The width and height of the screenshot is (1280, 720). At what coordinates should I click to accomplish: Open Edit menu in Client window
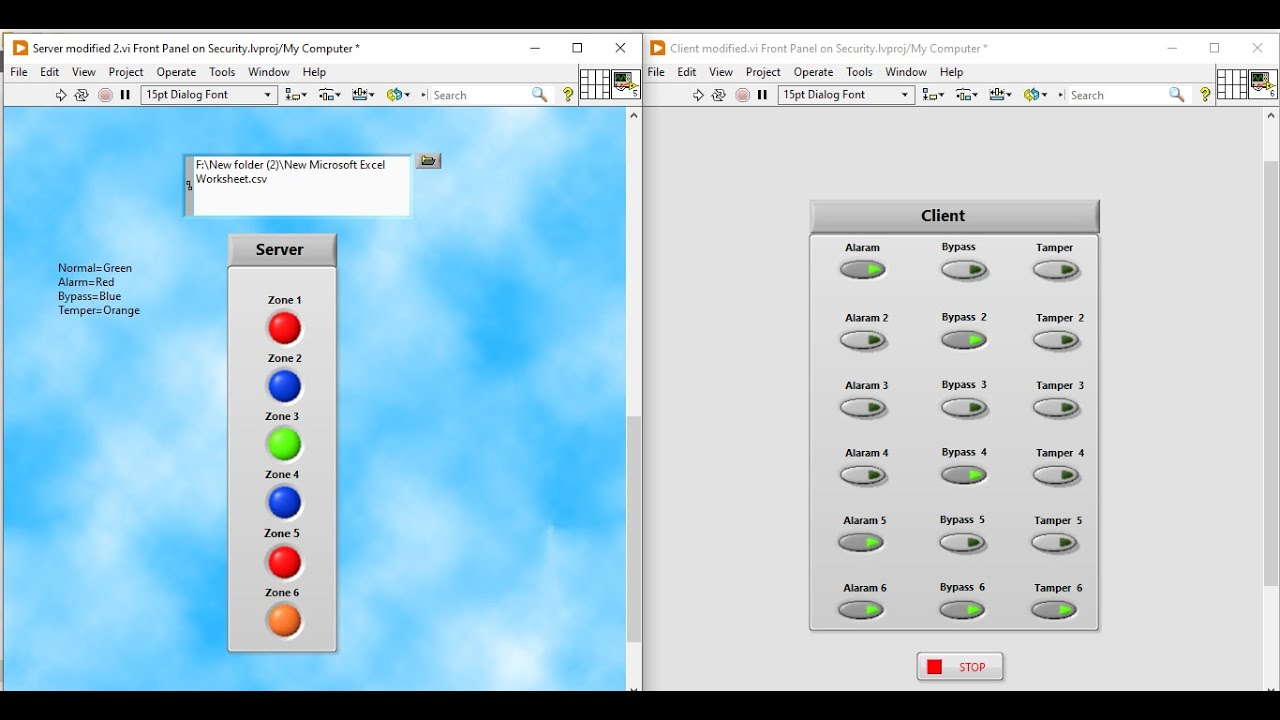[687, 72]
